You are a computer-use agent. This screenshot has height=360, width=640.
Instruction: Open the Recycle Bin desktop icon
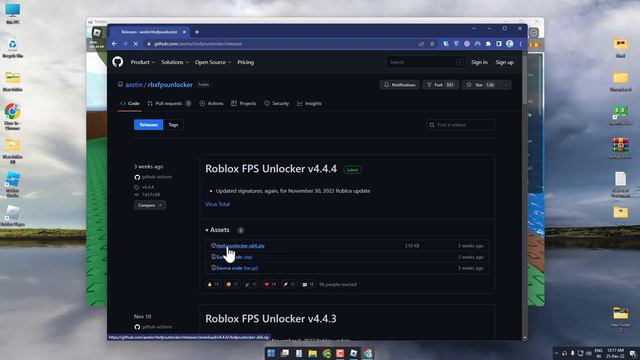tap(12, 48)
